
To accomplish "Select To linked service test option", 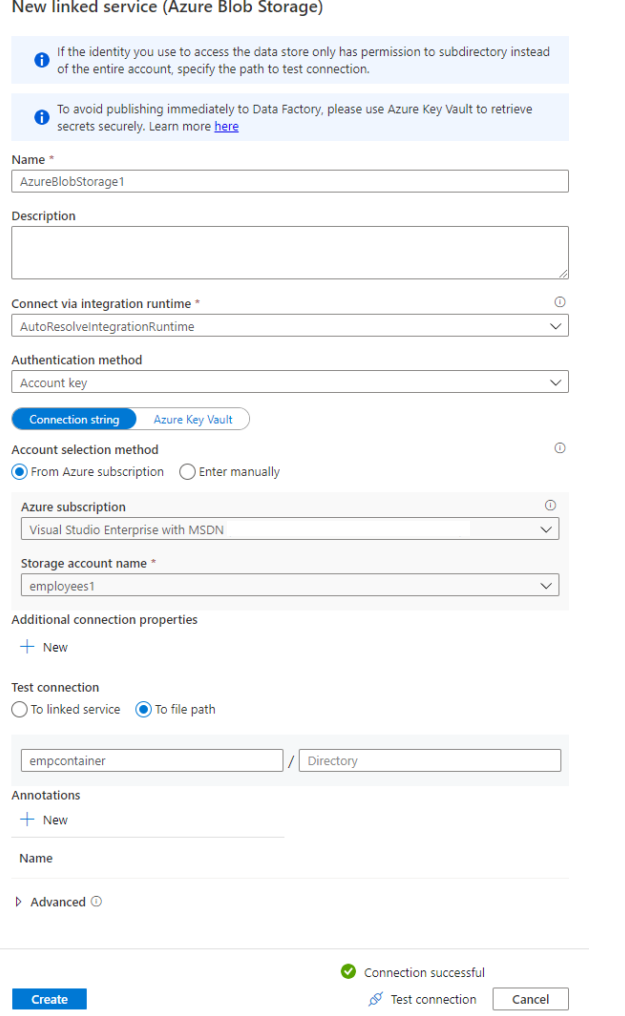I will pos(19,709).
